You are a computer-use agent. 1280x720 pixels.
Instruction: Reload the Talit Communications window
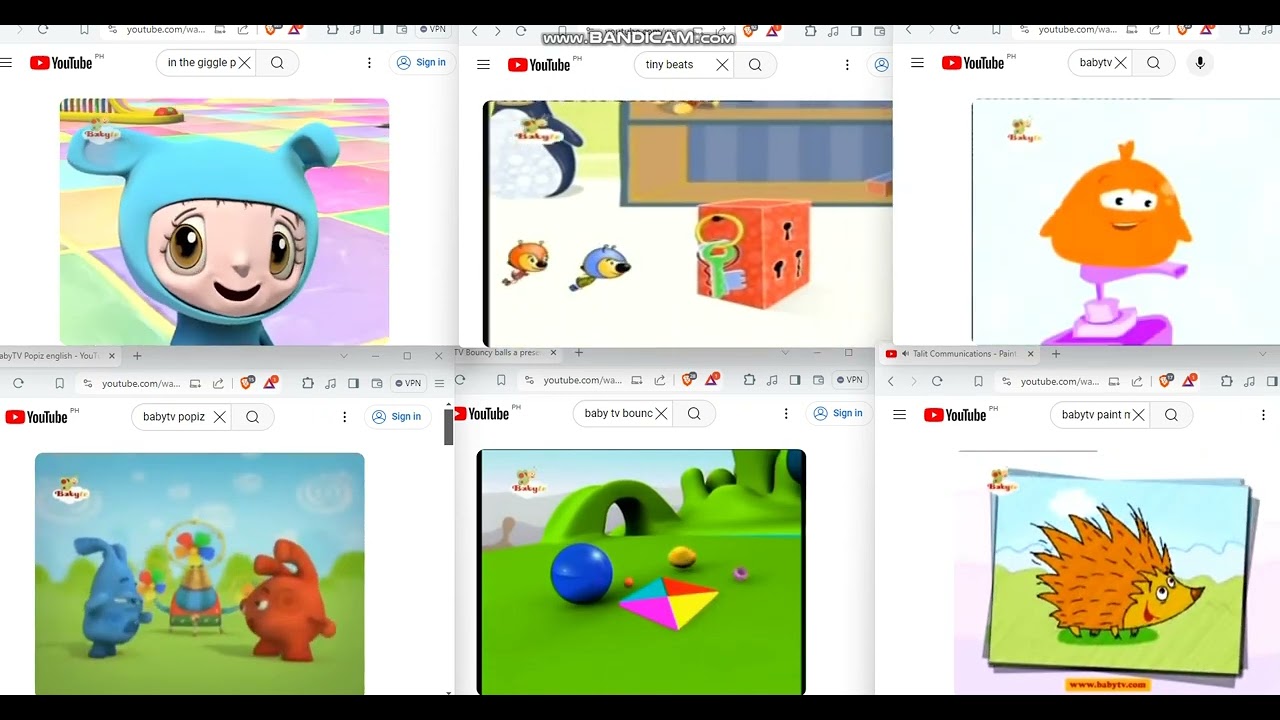tap(937, 381)
